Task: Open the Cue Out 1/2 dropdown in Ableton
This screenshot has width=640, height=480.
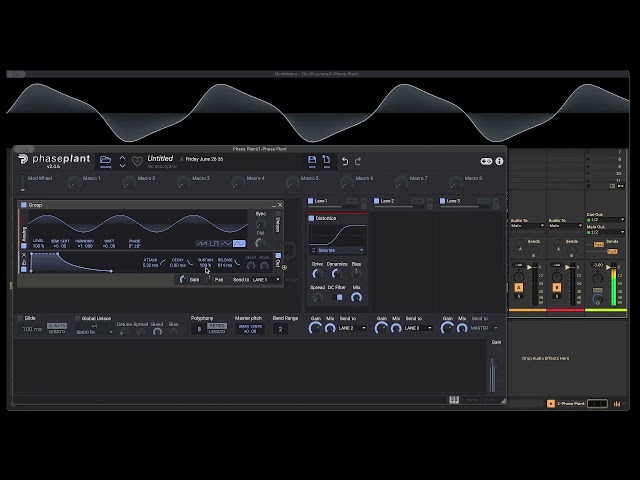Action: pyautogui.click(x=606, y=220)
